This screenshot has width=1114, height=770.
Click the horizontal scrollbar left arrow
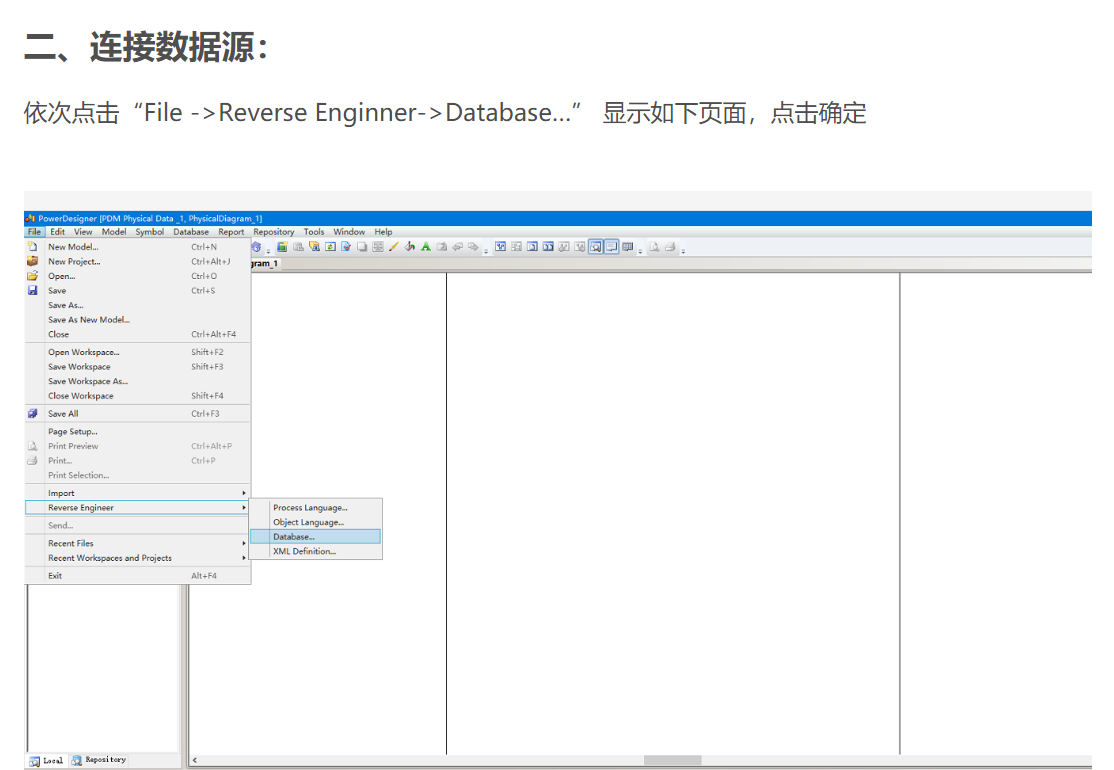pyautogui.click(x=195, y=760)
